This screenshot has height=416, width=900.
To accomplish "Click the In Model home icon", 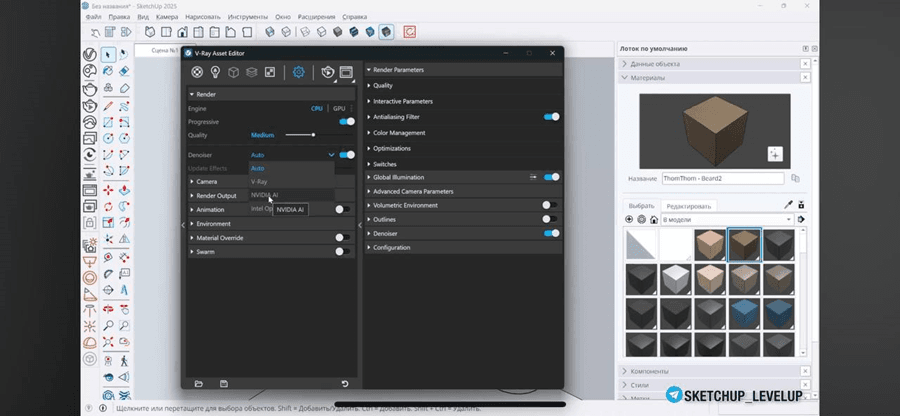I will click(654, 219).
